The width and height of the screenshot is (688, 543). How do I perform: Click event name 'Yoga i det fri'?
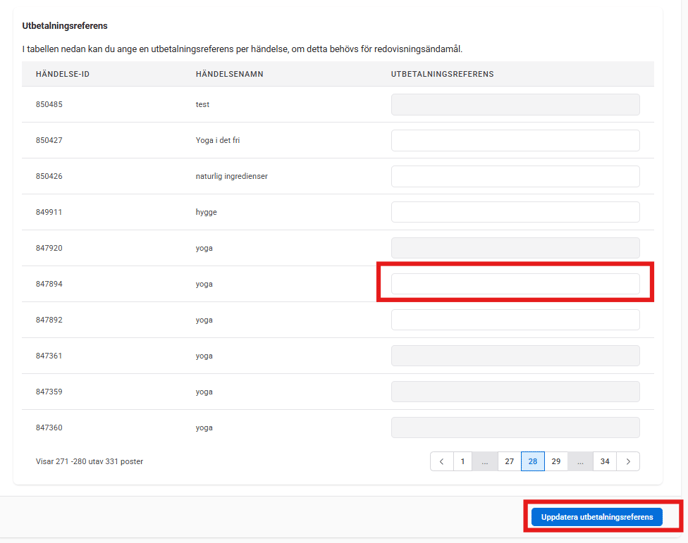click(x=218, y=140)
